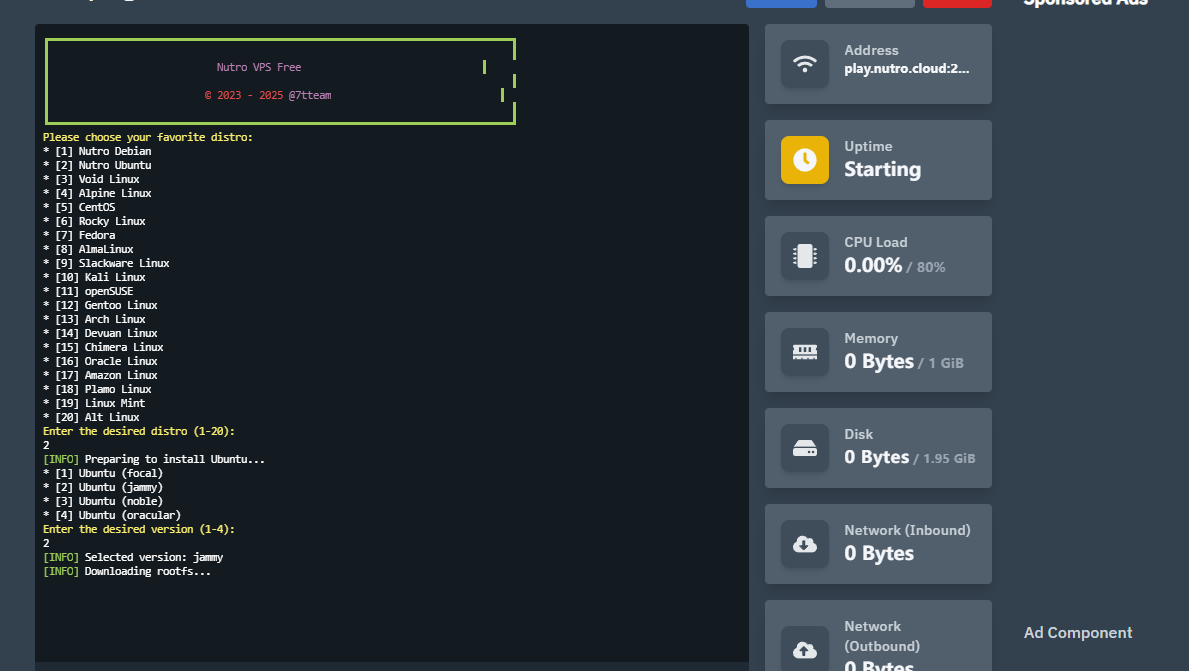Click the 'Ad Component' label

coord(1078,633)
